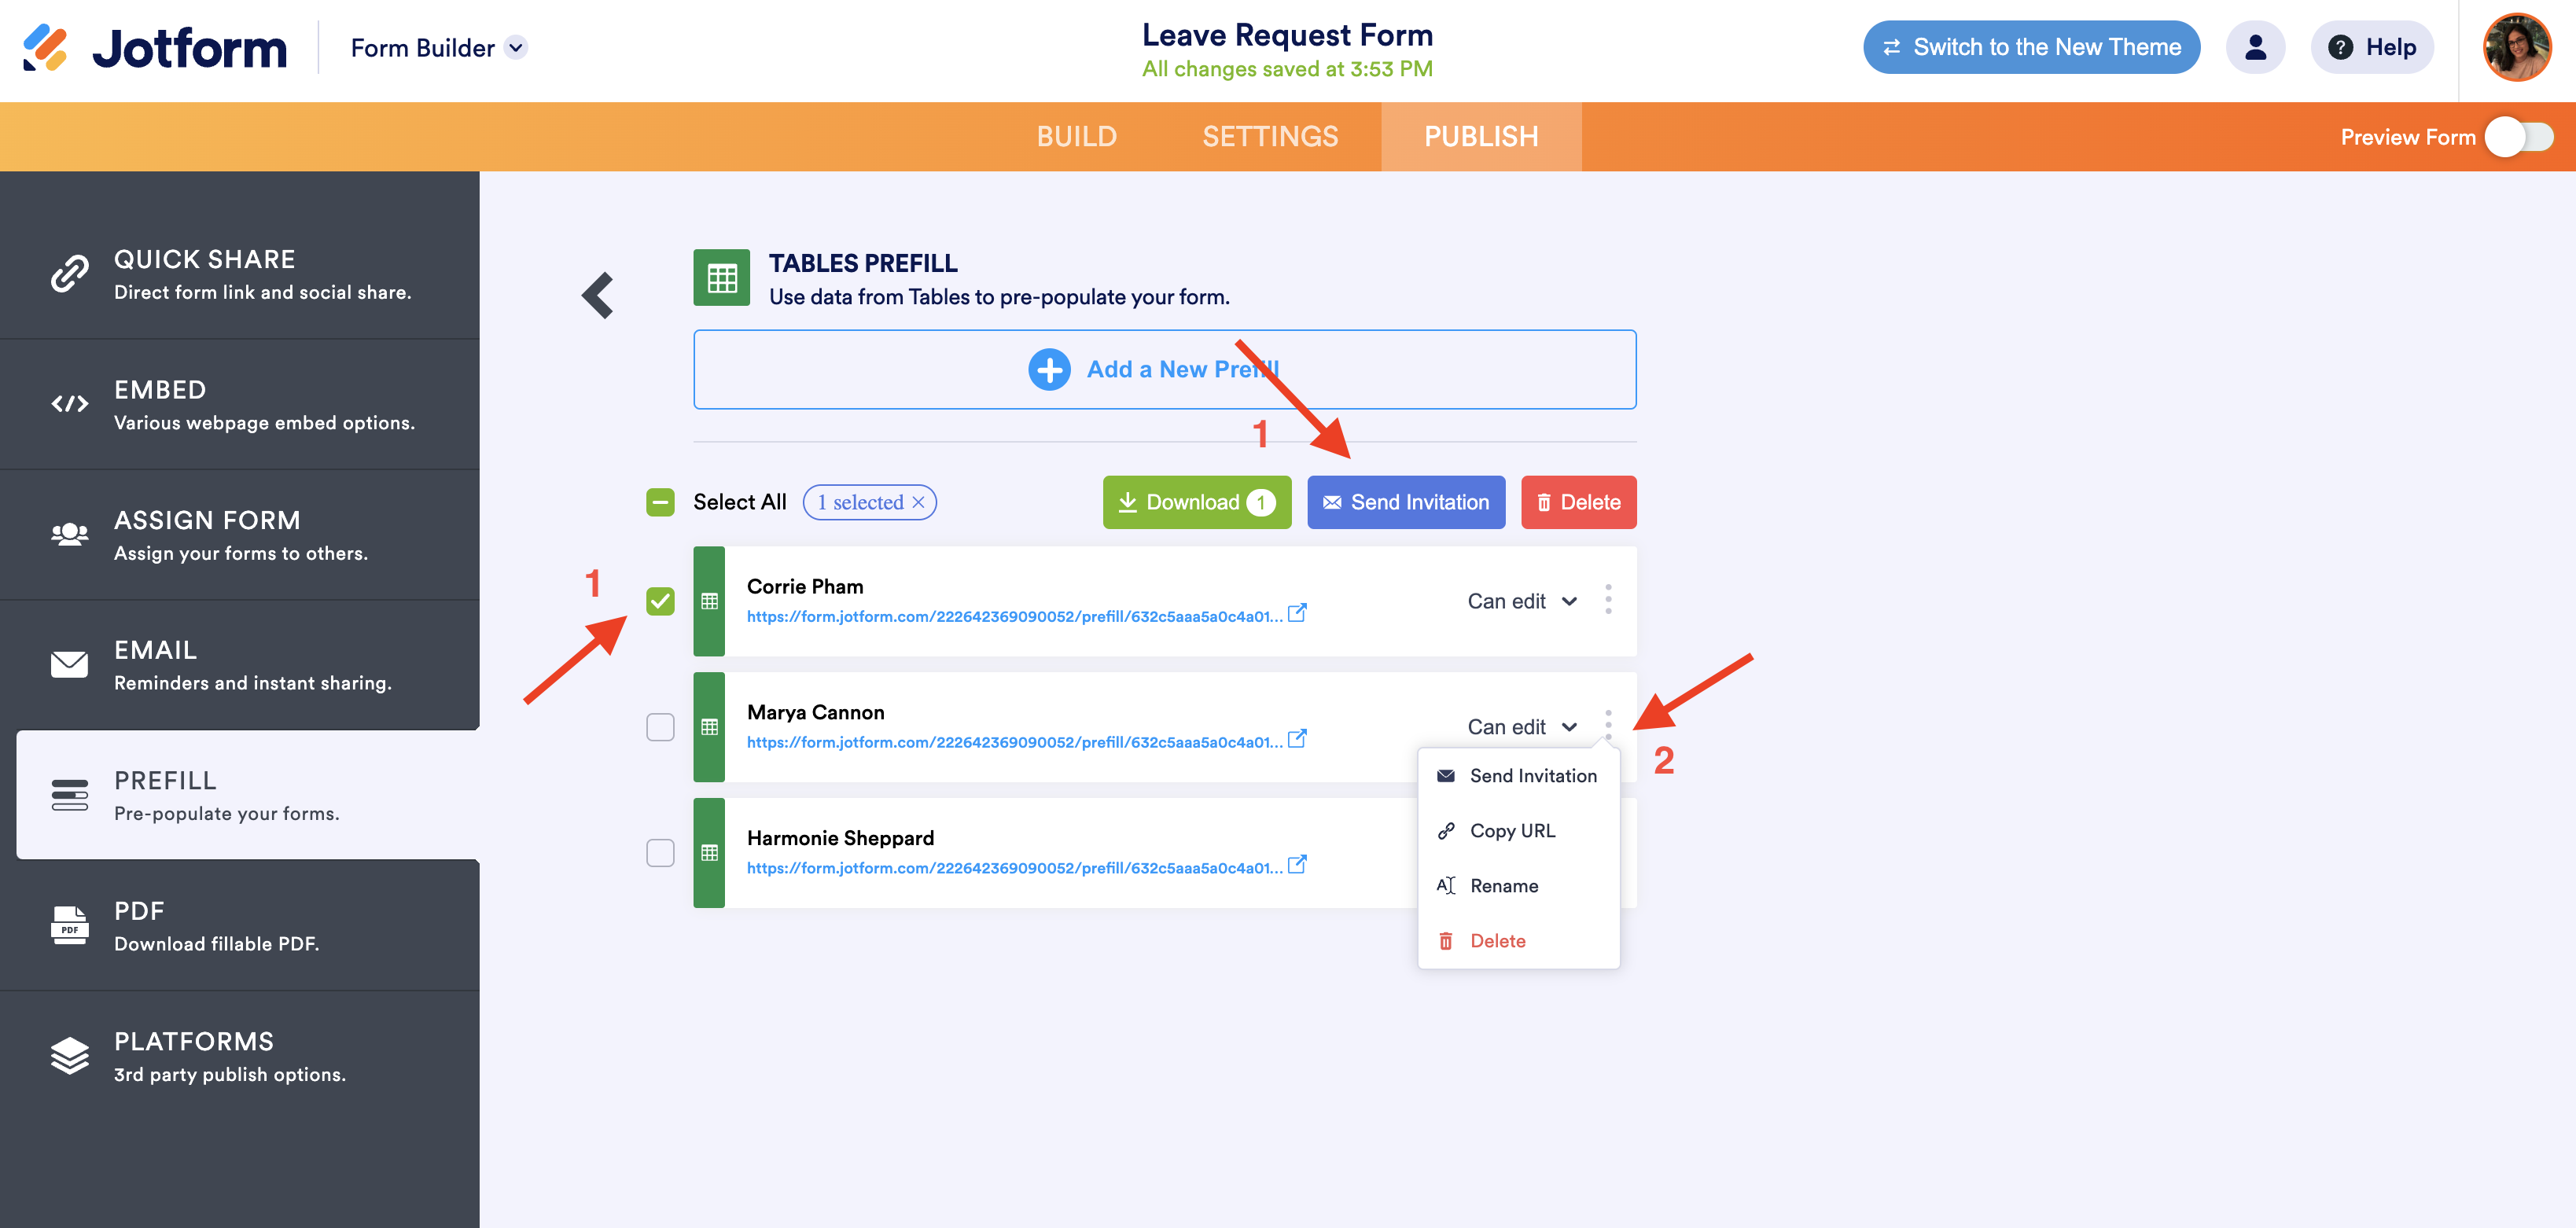Screen dimensions: 2576x1228
Task: Choose Copy URL from context menu
Action: [1512, 831]
